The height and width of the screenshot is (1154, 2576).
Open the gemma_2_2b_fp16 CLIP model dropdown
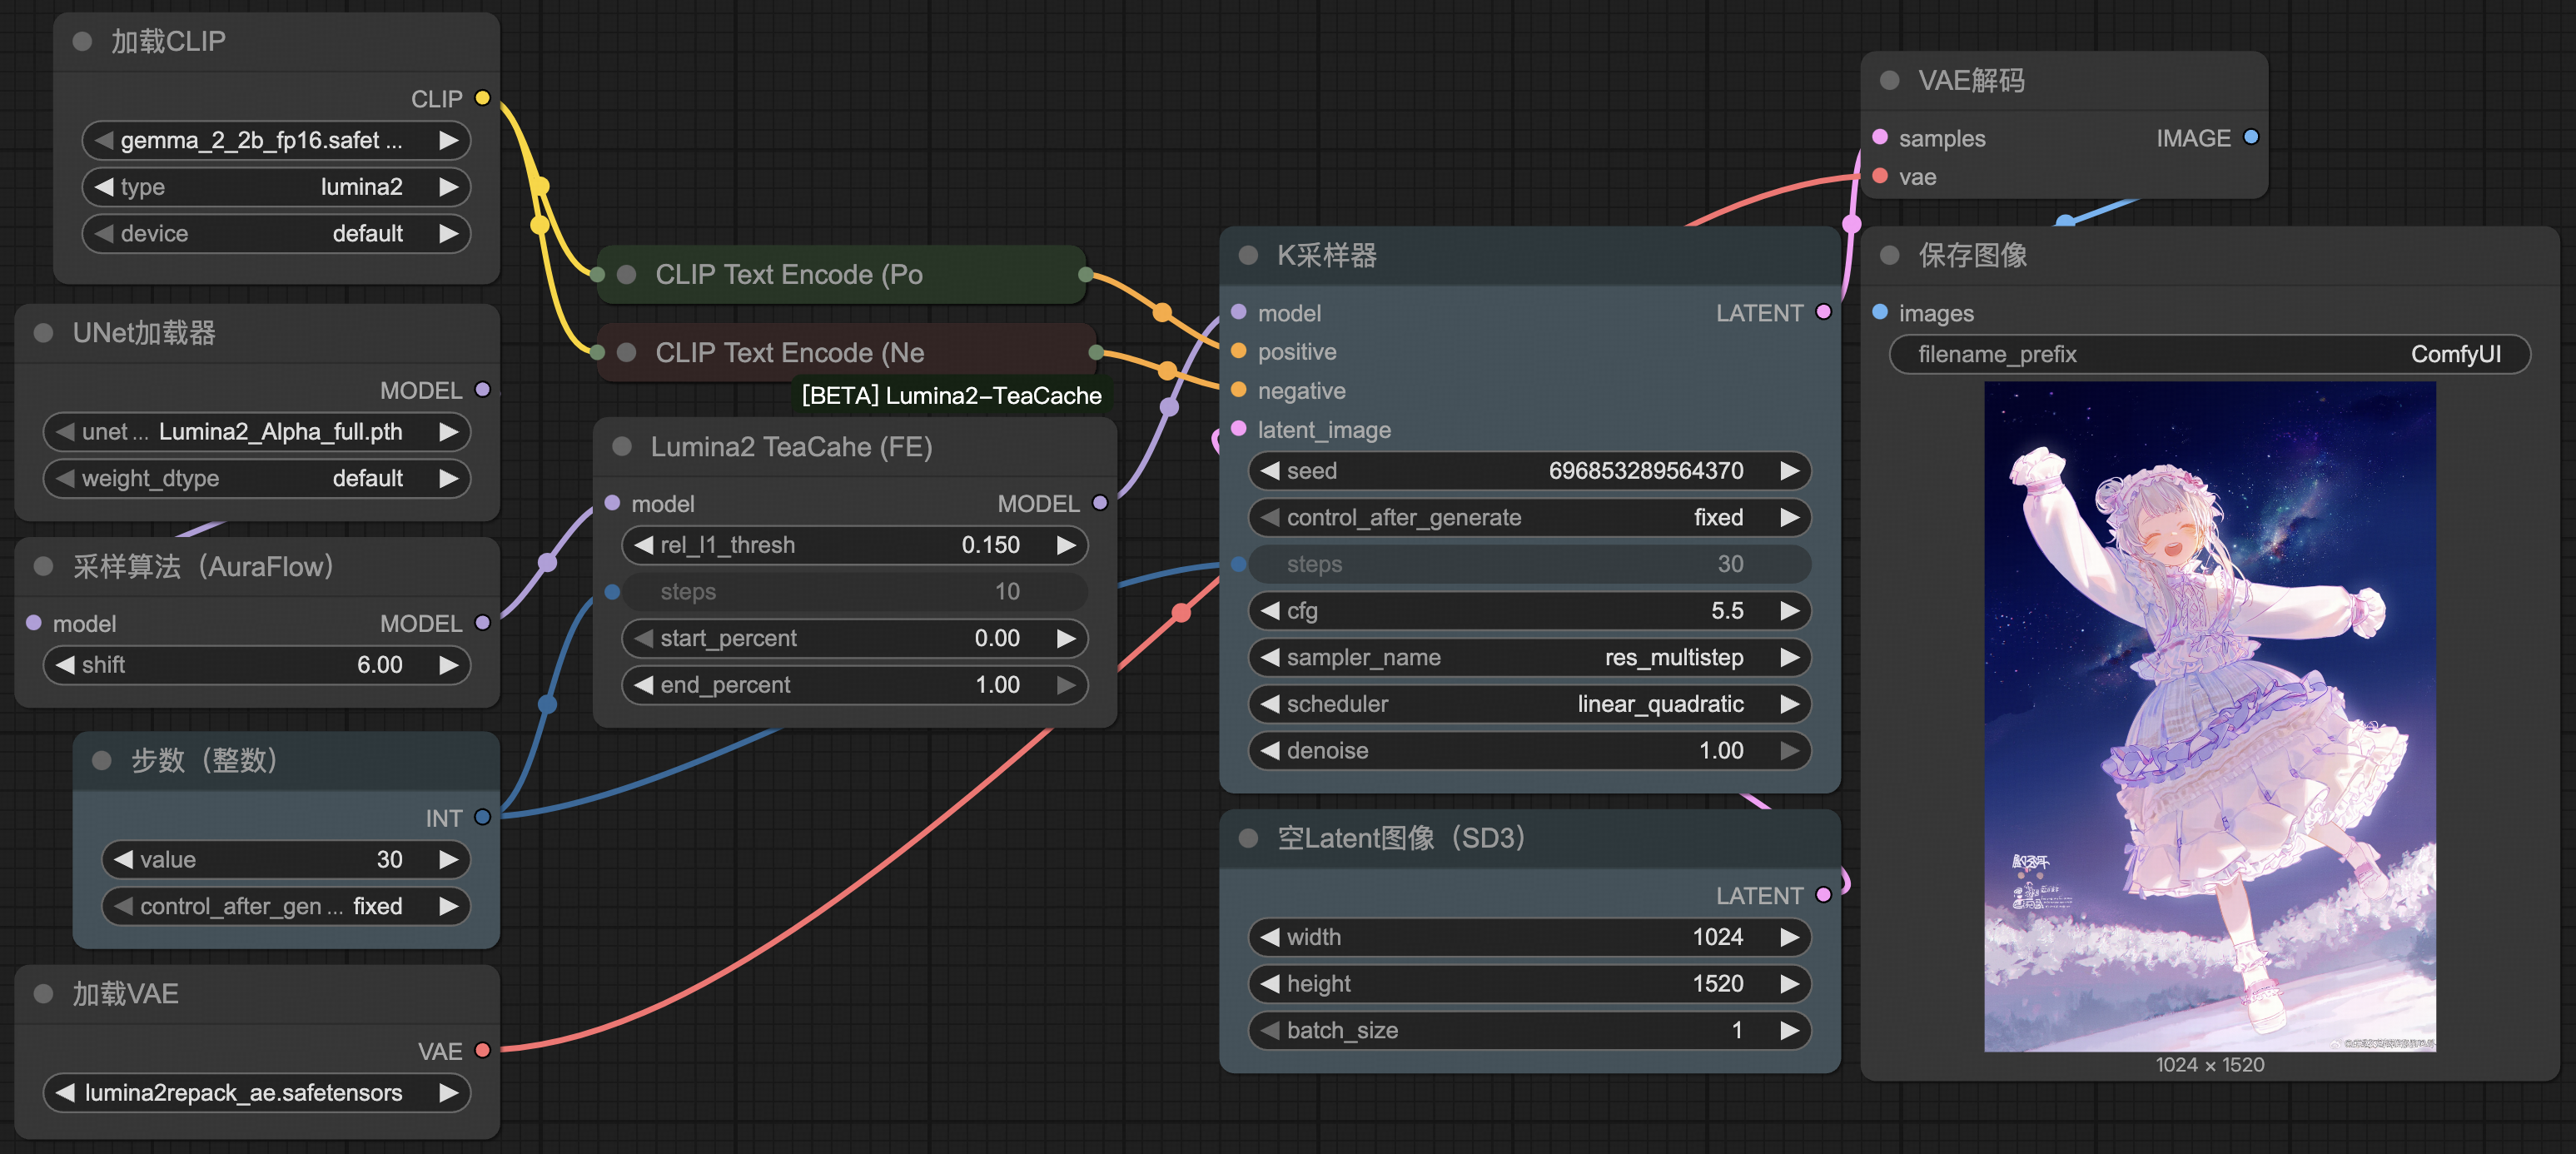(276, 140)
